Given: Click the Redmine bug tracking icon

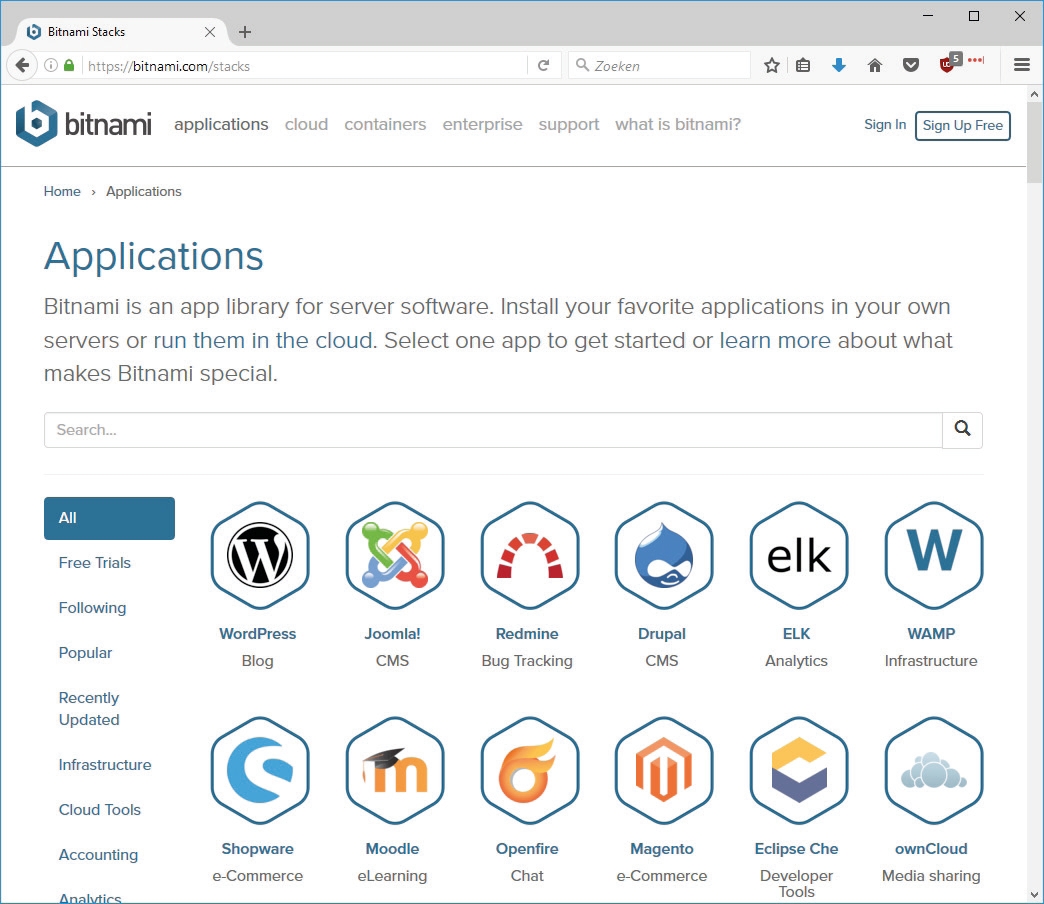Looking at the screenshot, I should click(529, 556).
